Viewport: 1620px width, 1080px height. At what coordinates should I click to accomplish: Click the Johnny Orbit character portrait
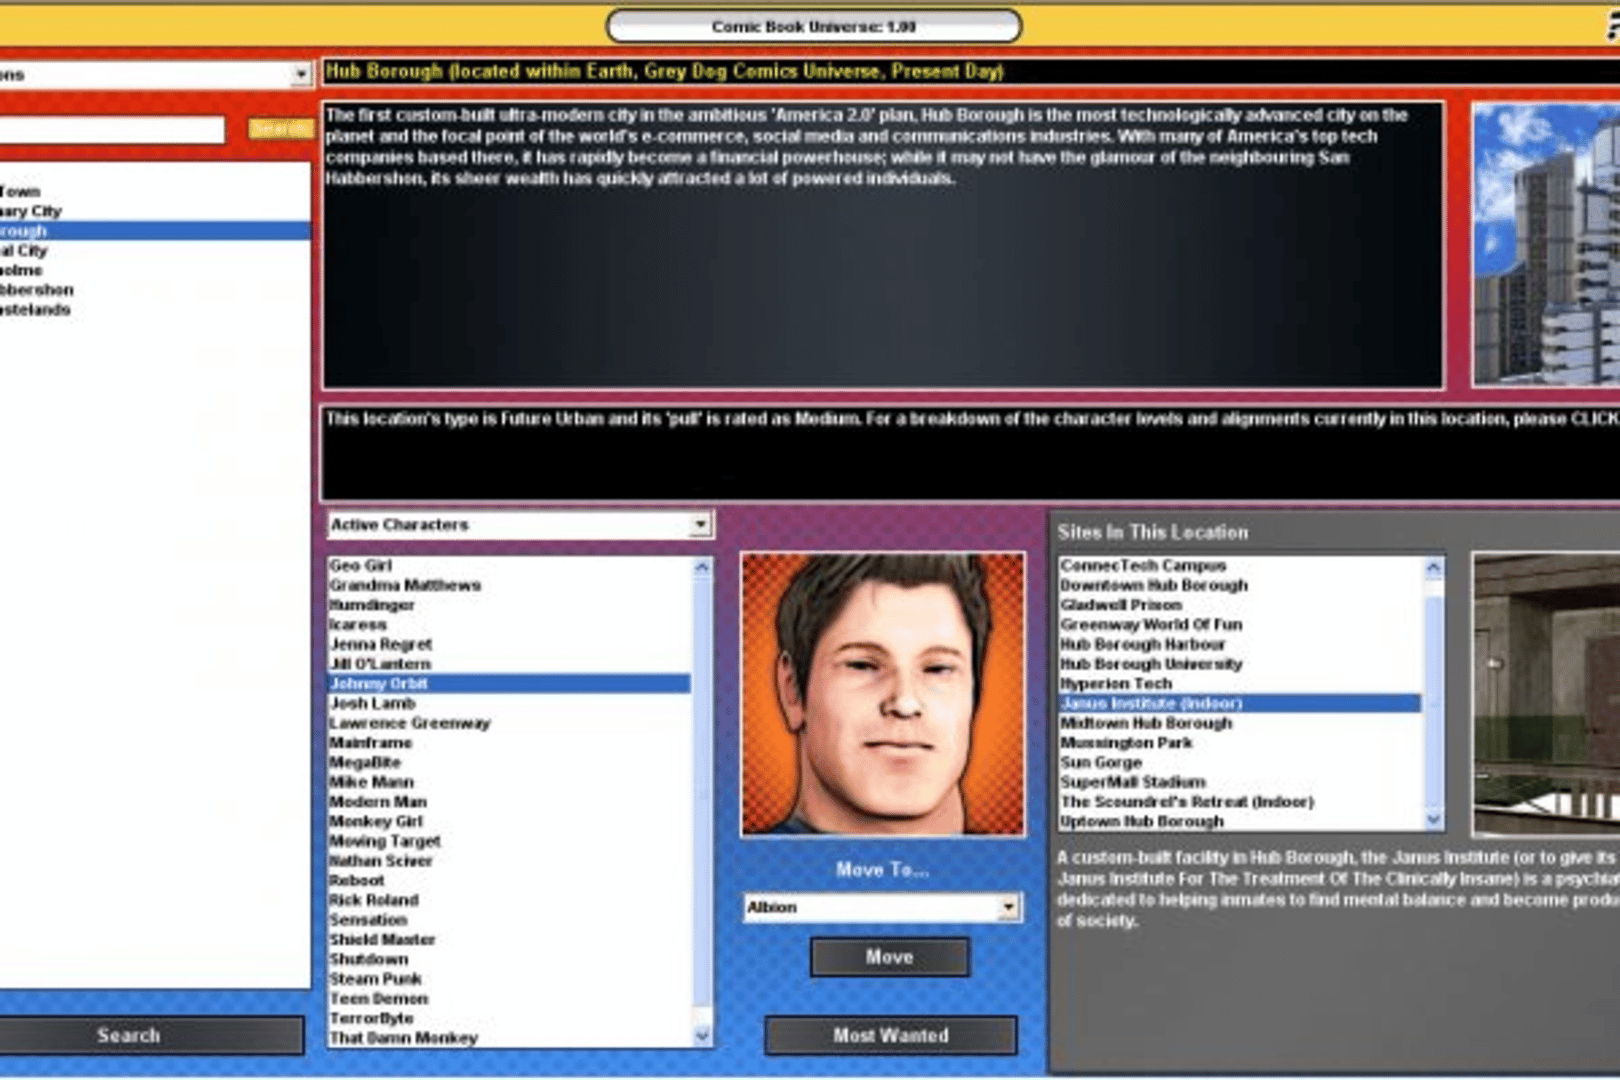[x=882, y=694]
